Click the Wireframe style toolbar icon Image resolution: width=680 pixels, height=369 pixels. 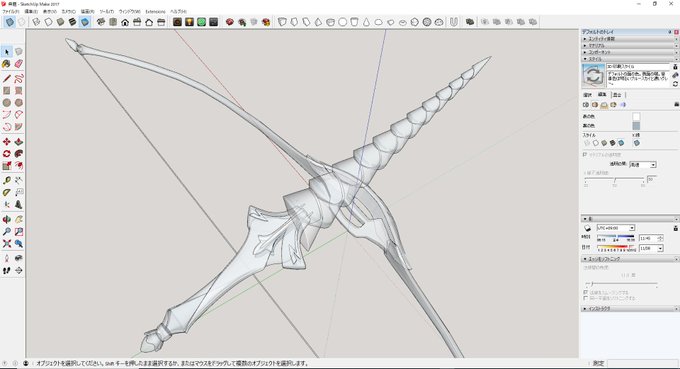point(36,22)
